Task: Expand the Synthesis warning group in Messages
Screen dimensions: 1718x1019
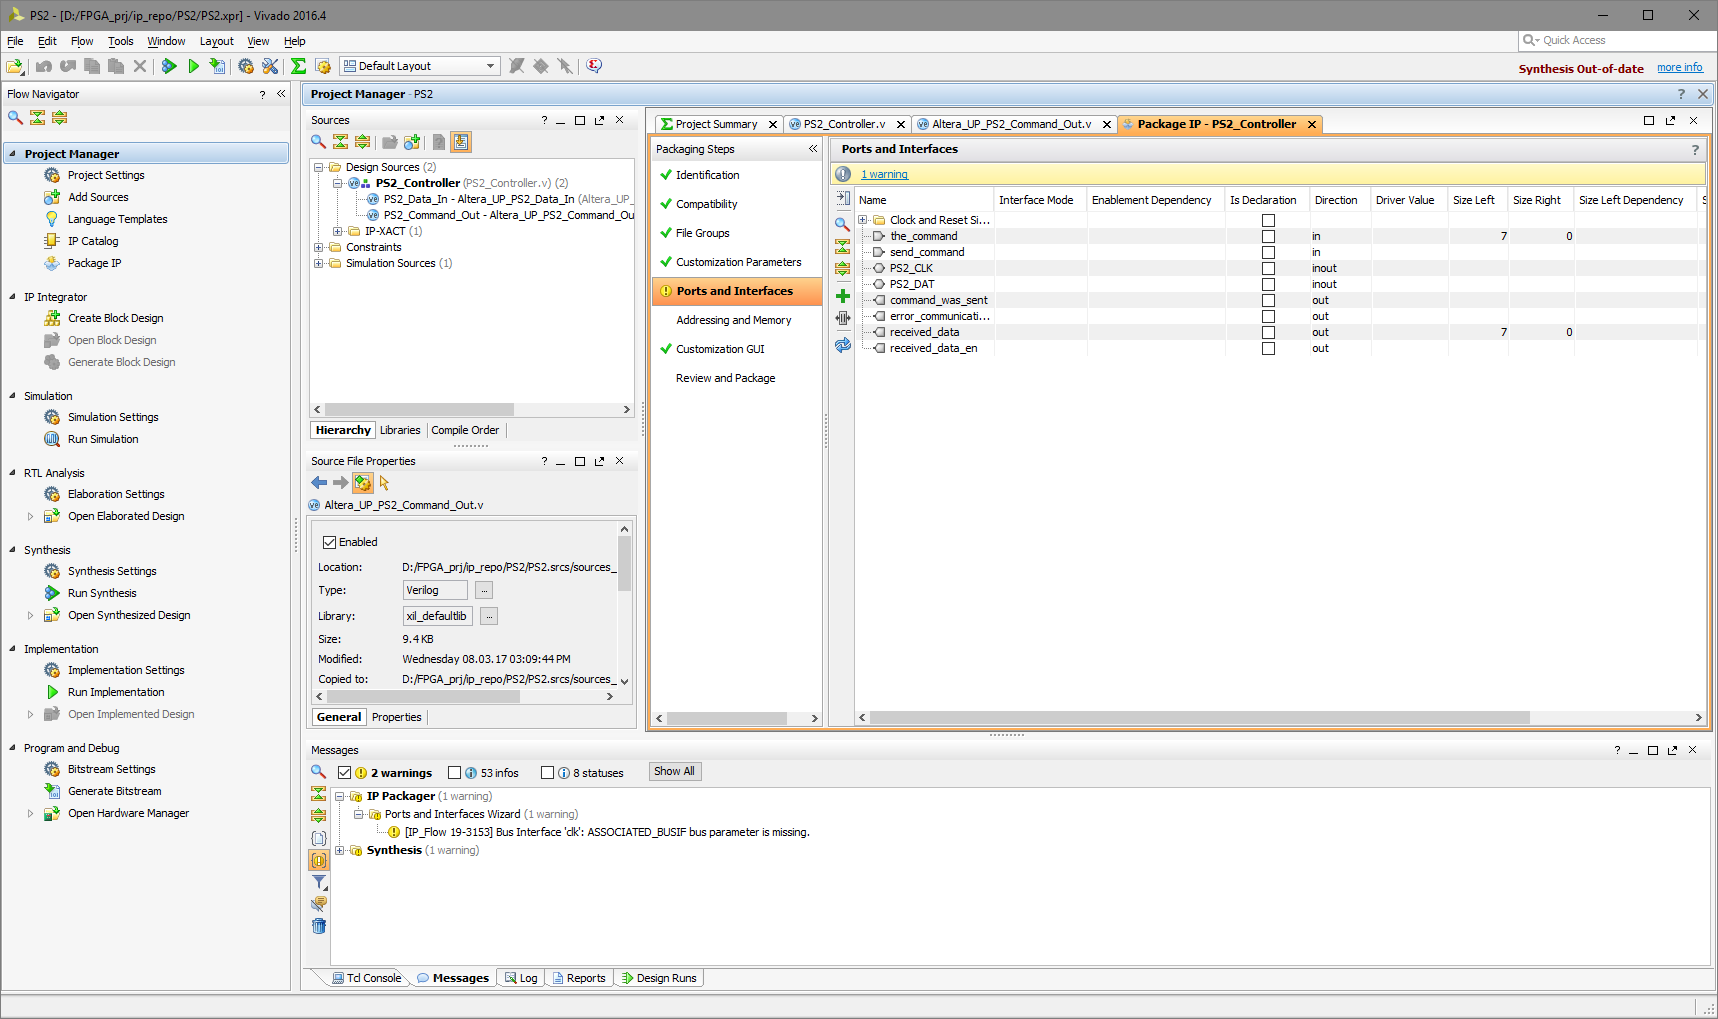Action: 340,850
